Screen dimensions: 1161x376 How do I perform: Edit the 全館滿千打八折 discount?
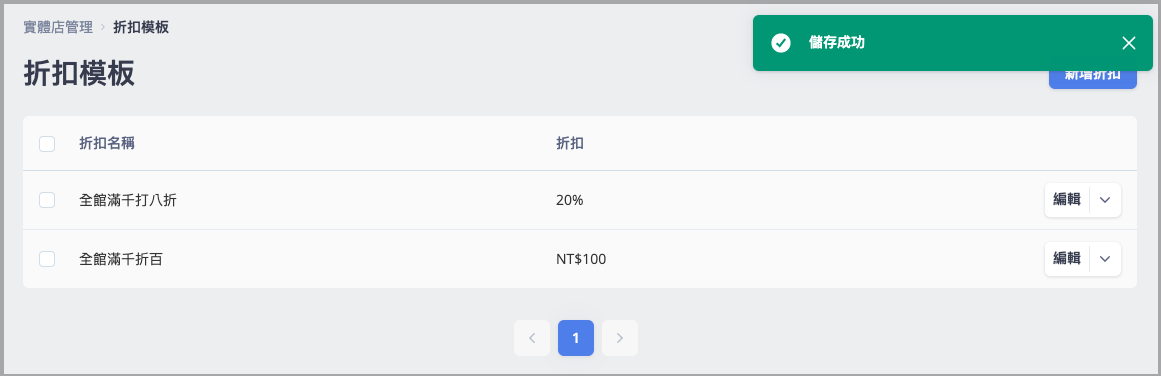(1067, 200)
